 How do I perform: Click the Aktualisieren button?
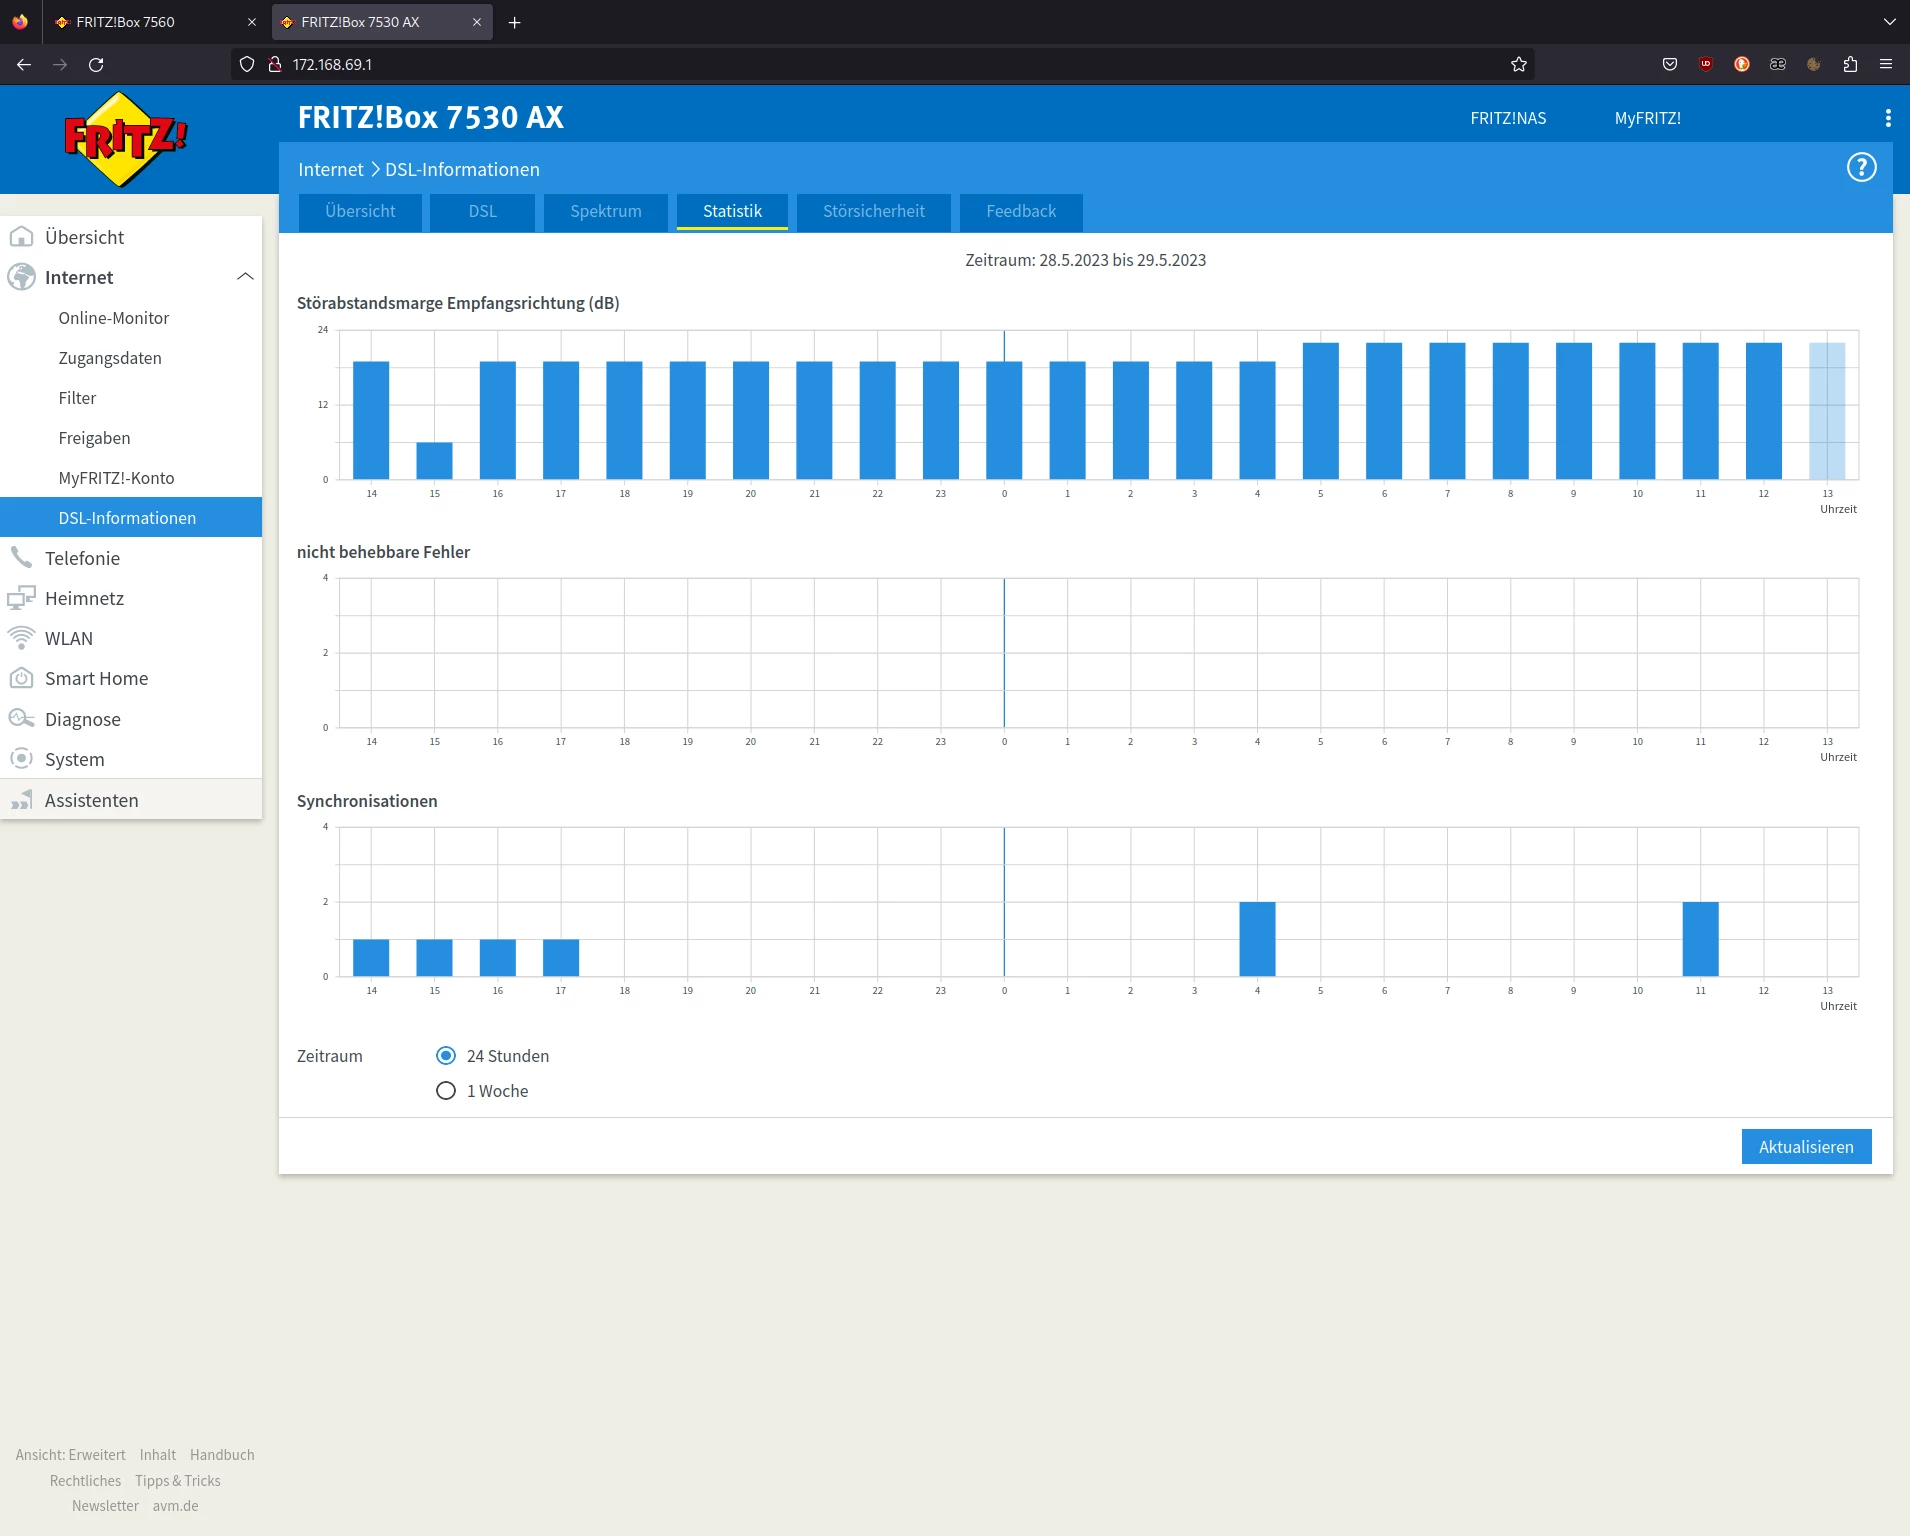click(1806, 1147)
